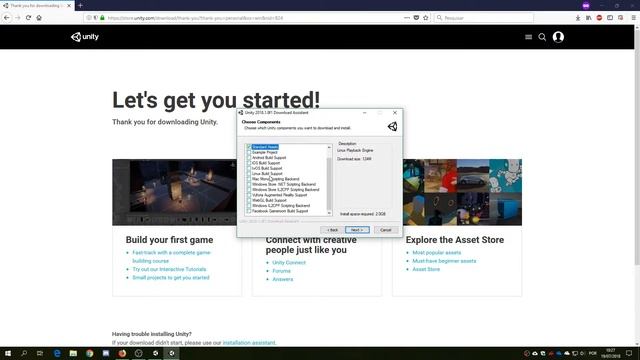Open File Explorer from the taskbar
Image resolution: width=640 pixels, height=360 pixels.
click(73, 353)
